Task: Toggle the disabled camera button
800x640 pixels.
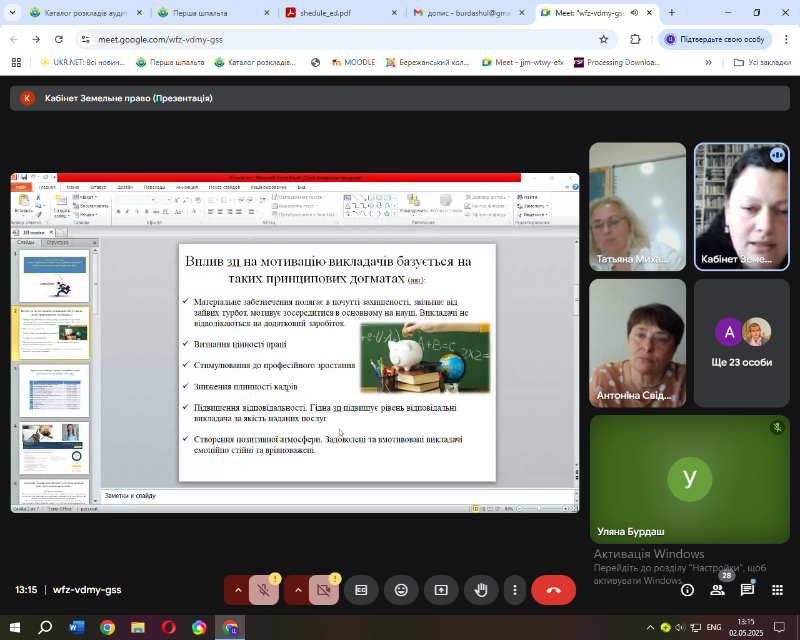Action: pos(324,590)
